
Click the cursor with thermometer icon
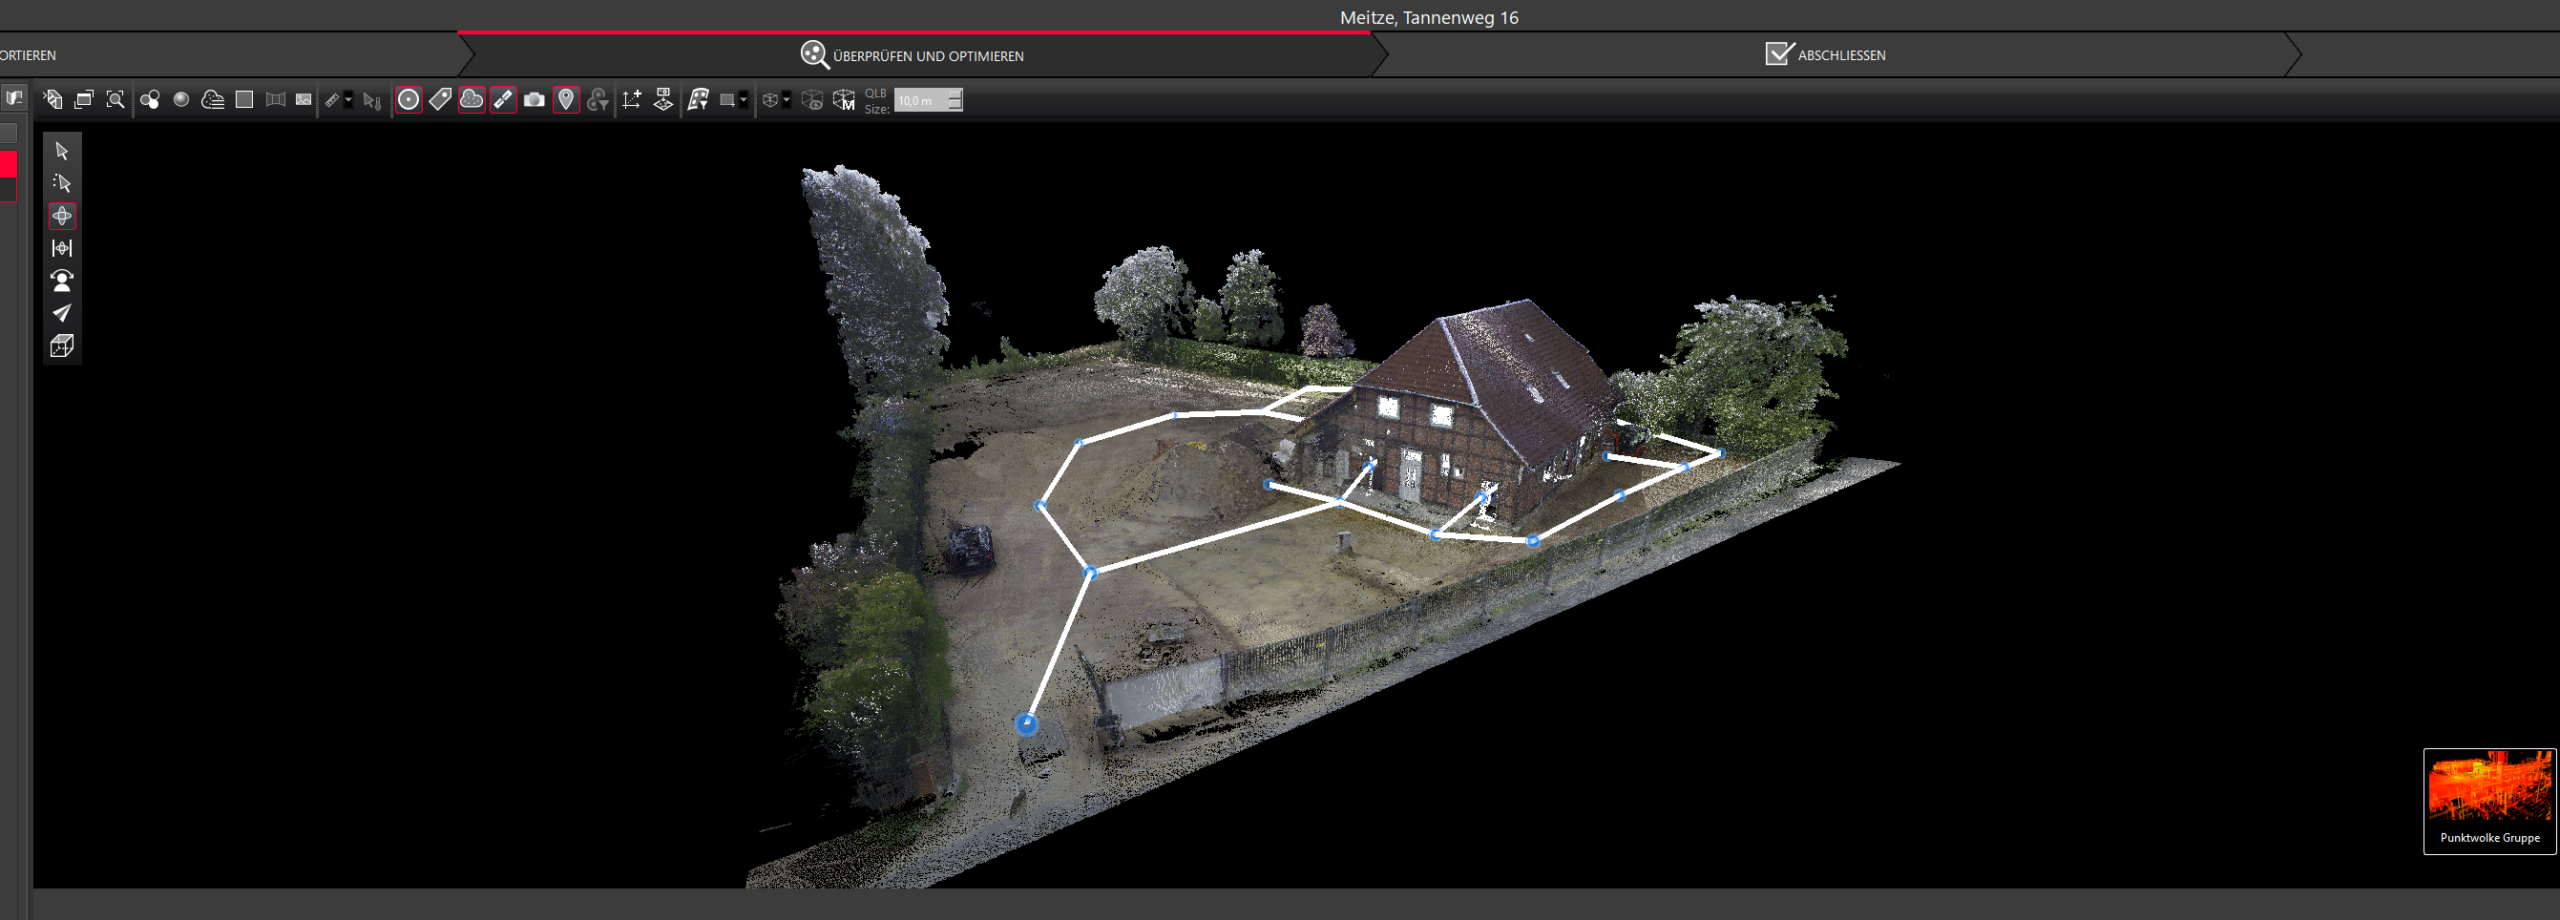[372, 100]
